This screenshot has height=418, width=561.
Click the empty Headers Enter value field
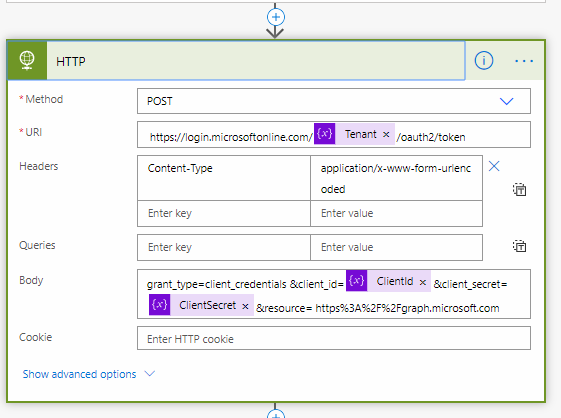tap(396, 214)
